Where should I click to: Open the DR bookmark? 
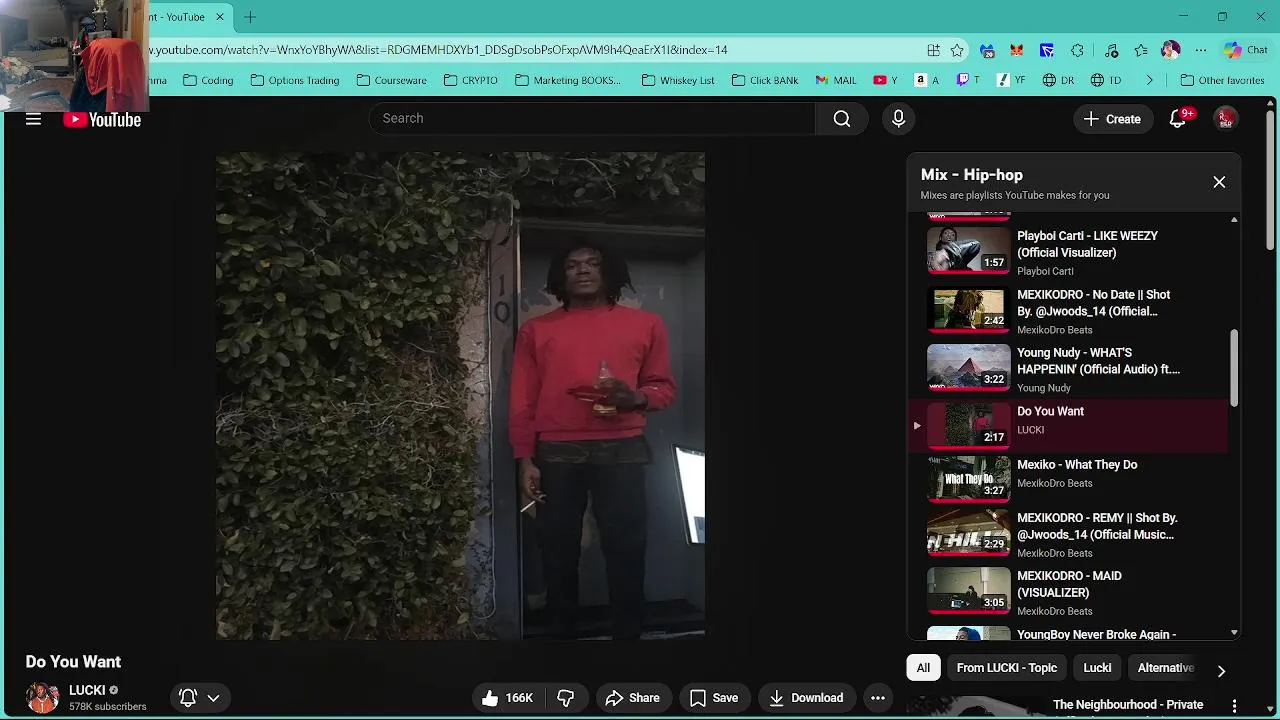click(x=1058, y=80)
